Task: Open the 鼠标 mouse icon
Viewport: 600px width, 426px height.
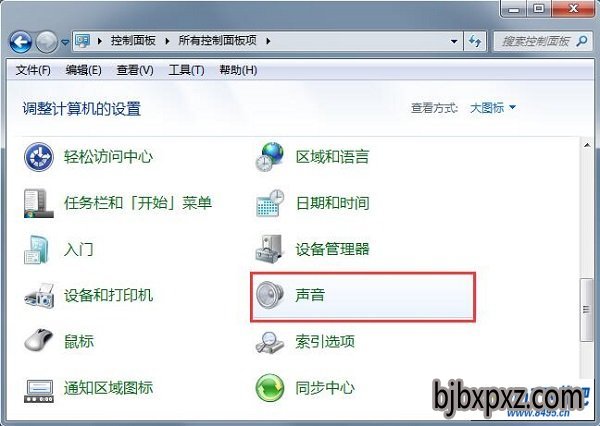Action: click(38, 340)
